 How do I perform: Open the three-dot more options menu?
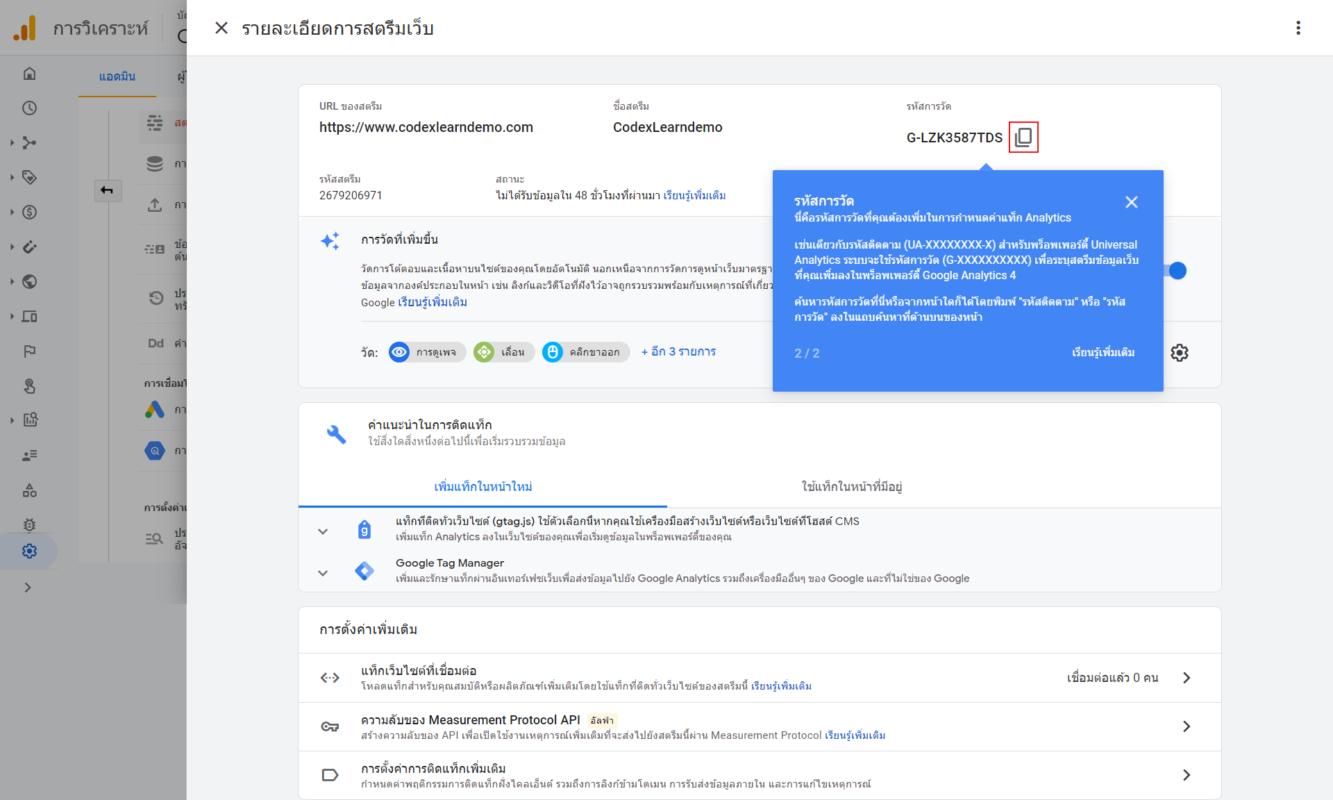[x=1298, y=28]
